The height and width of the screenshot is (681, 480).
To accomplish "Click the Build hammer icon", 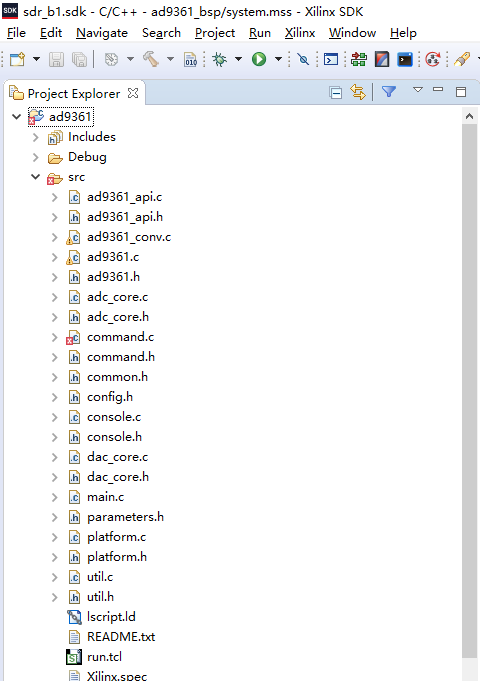I will (151, 59).
